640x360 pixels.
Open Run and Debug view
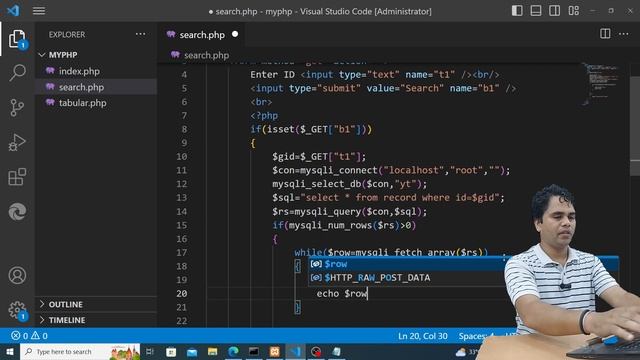17,142
